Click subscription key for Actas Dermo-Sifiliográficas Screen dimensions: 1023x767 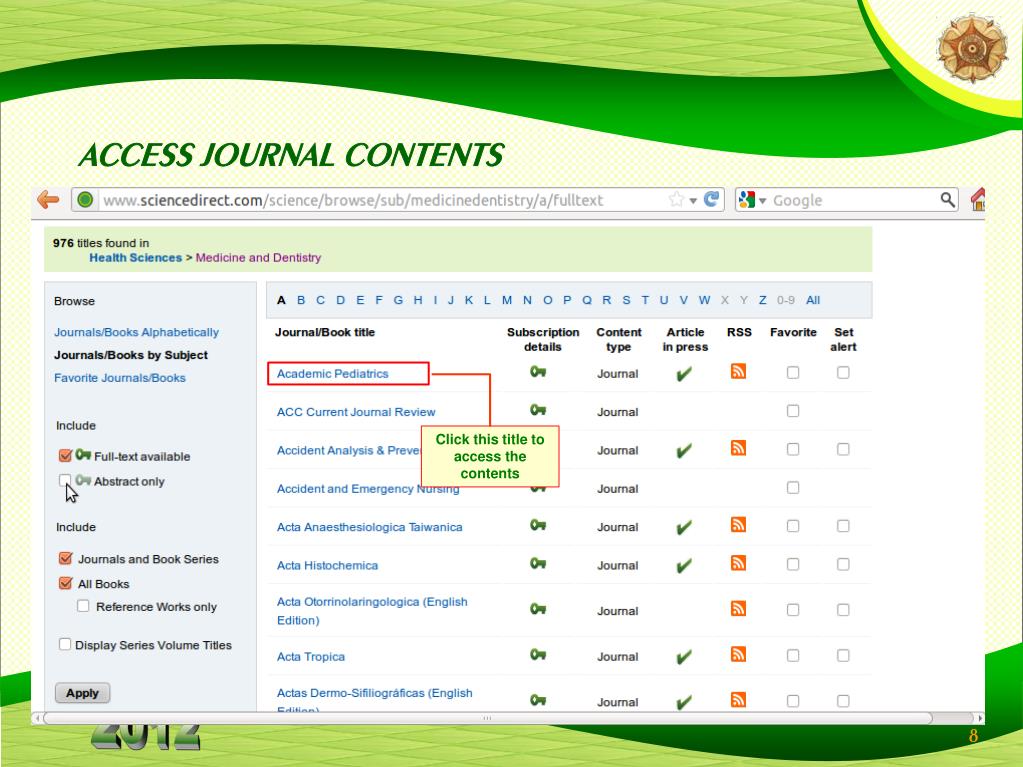[538, 700]
